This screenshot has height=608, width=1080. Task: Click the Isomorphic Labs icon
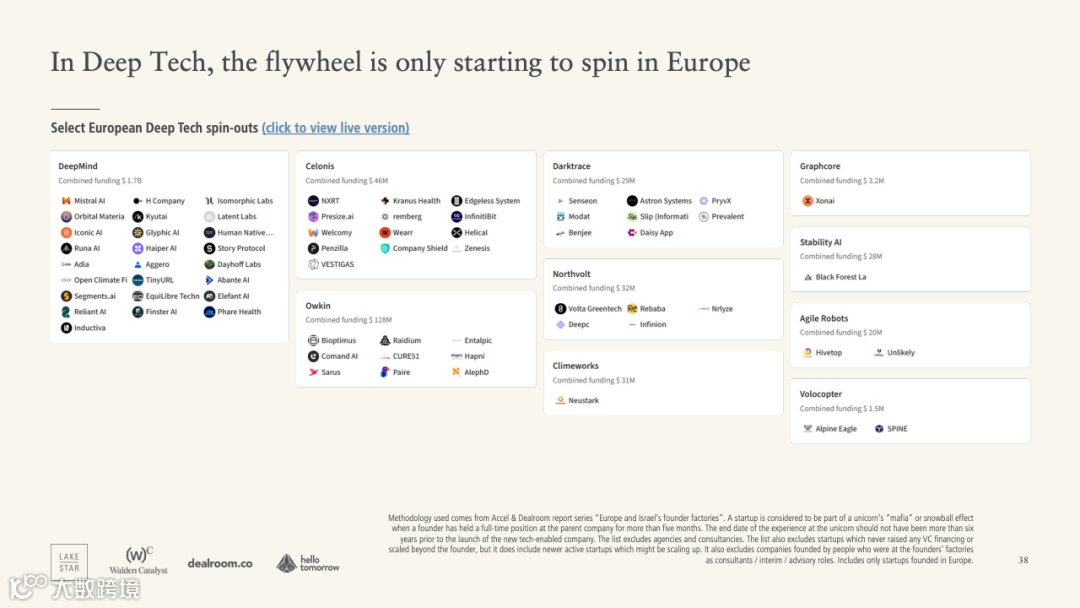209,201
